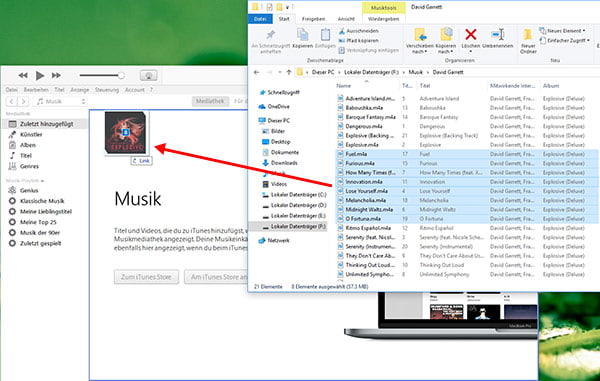The width and height of the screenshot is (600, 381).
Task: Click the An Schnellzugriff anheften pin icon
Action: pos(271,35)
